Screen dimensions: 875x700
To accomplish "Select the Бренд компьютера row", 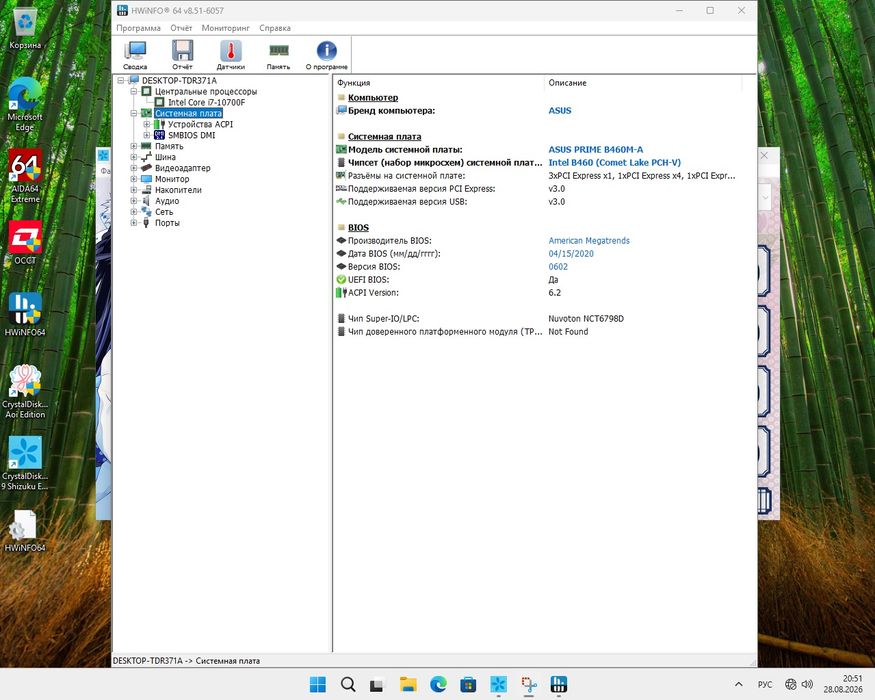I will pyautogui.click(x=539, y=111).
